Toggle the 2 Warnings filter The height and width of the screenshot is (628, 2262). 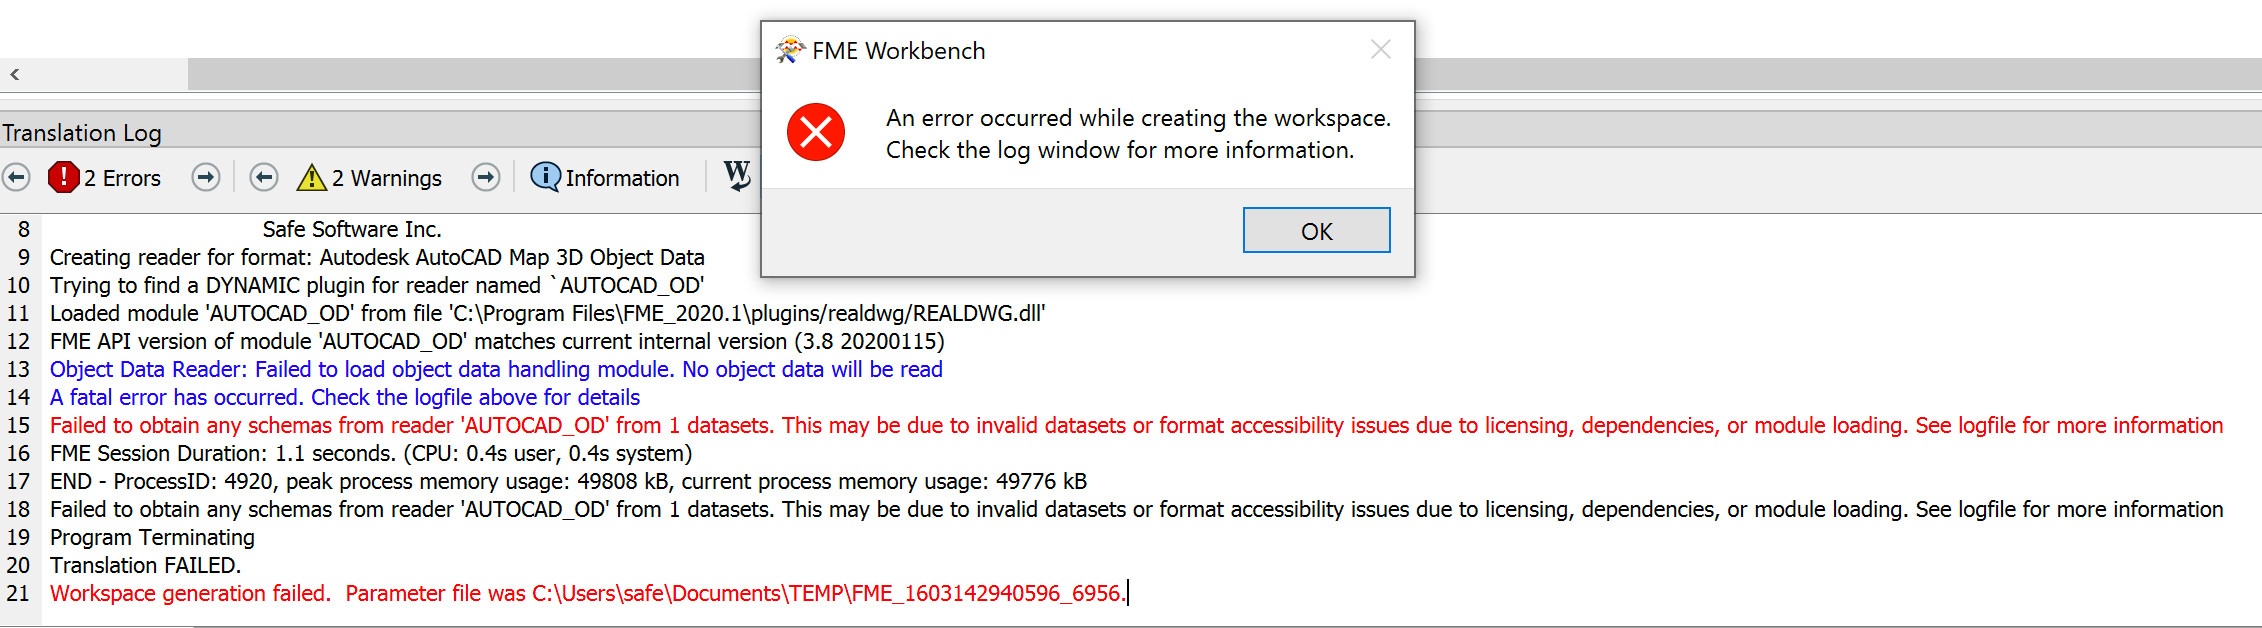(369, 178)
